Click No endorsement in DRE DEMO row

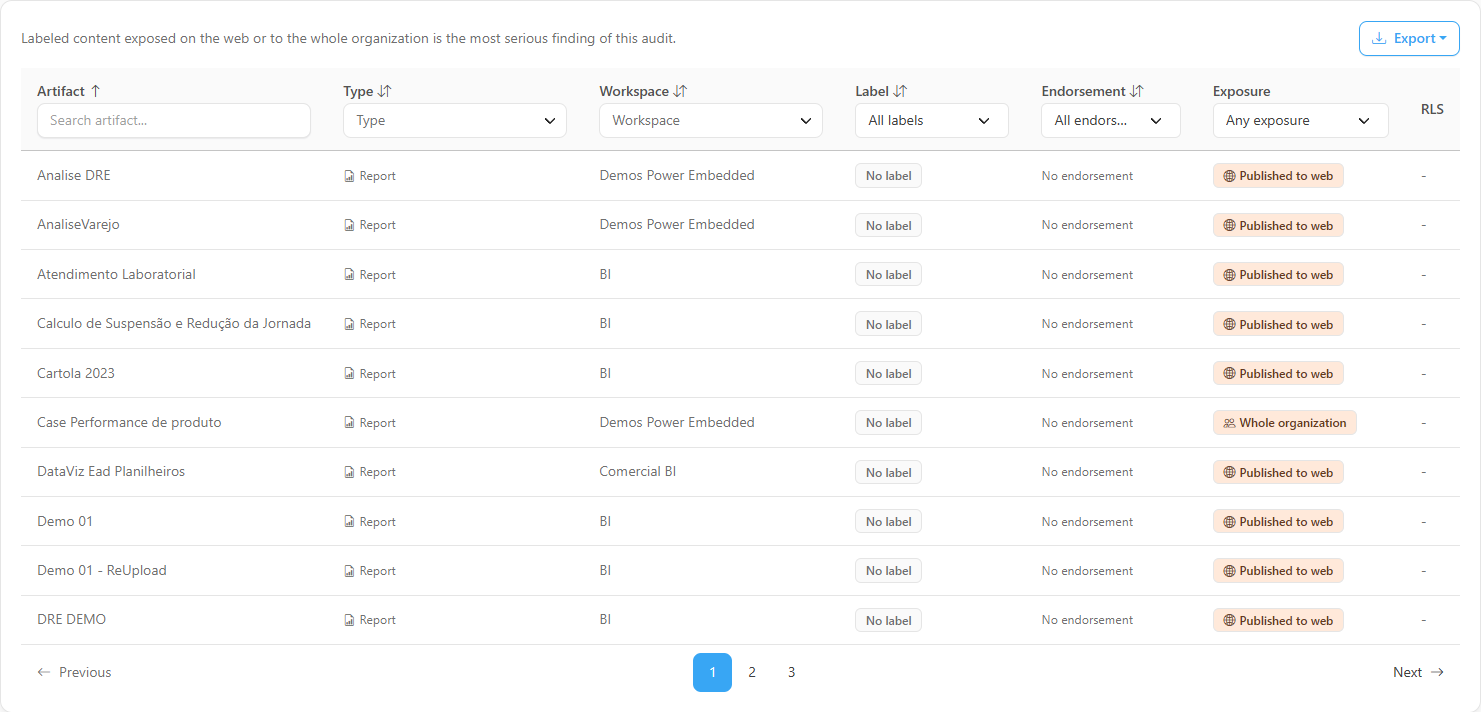pos(1087,620)
